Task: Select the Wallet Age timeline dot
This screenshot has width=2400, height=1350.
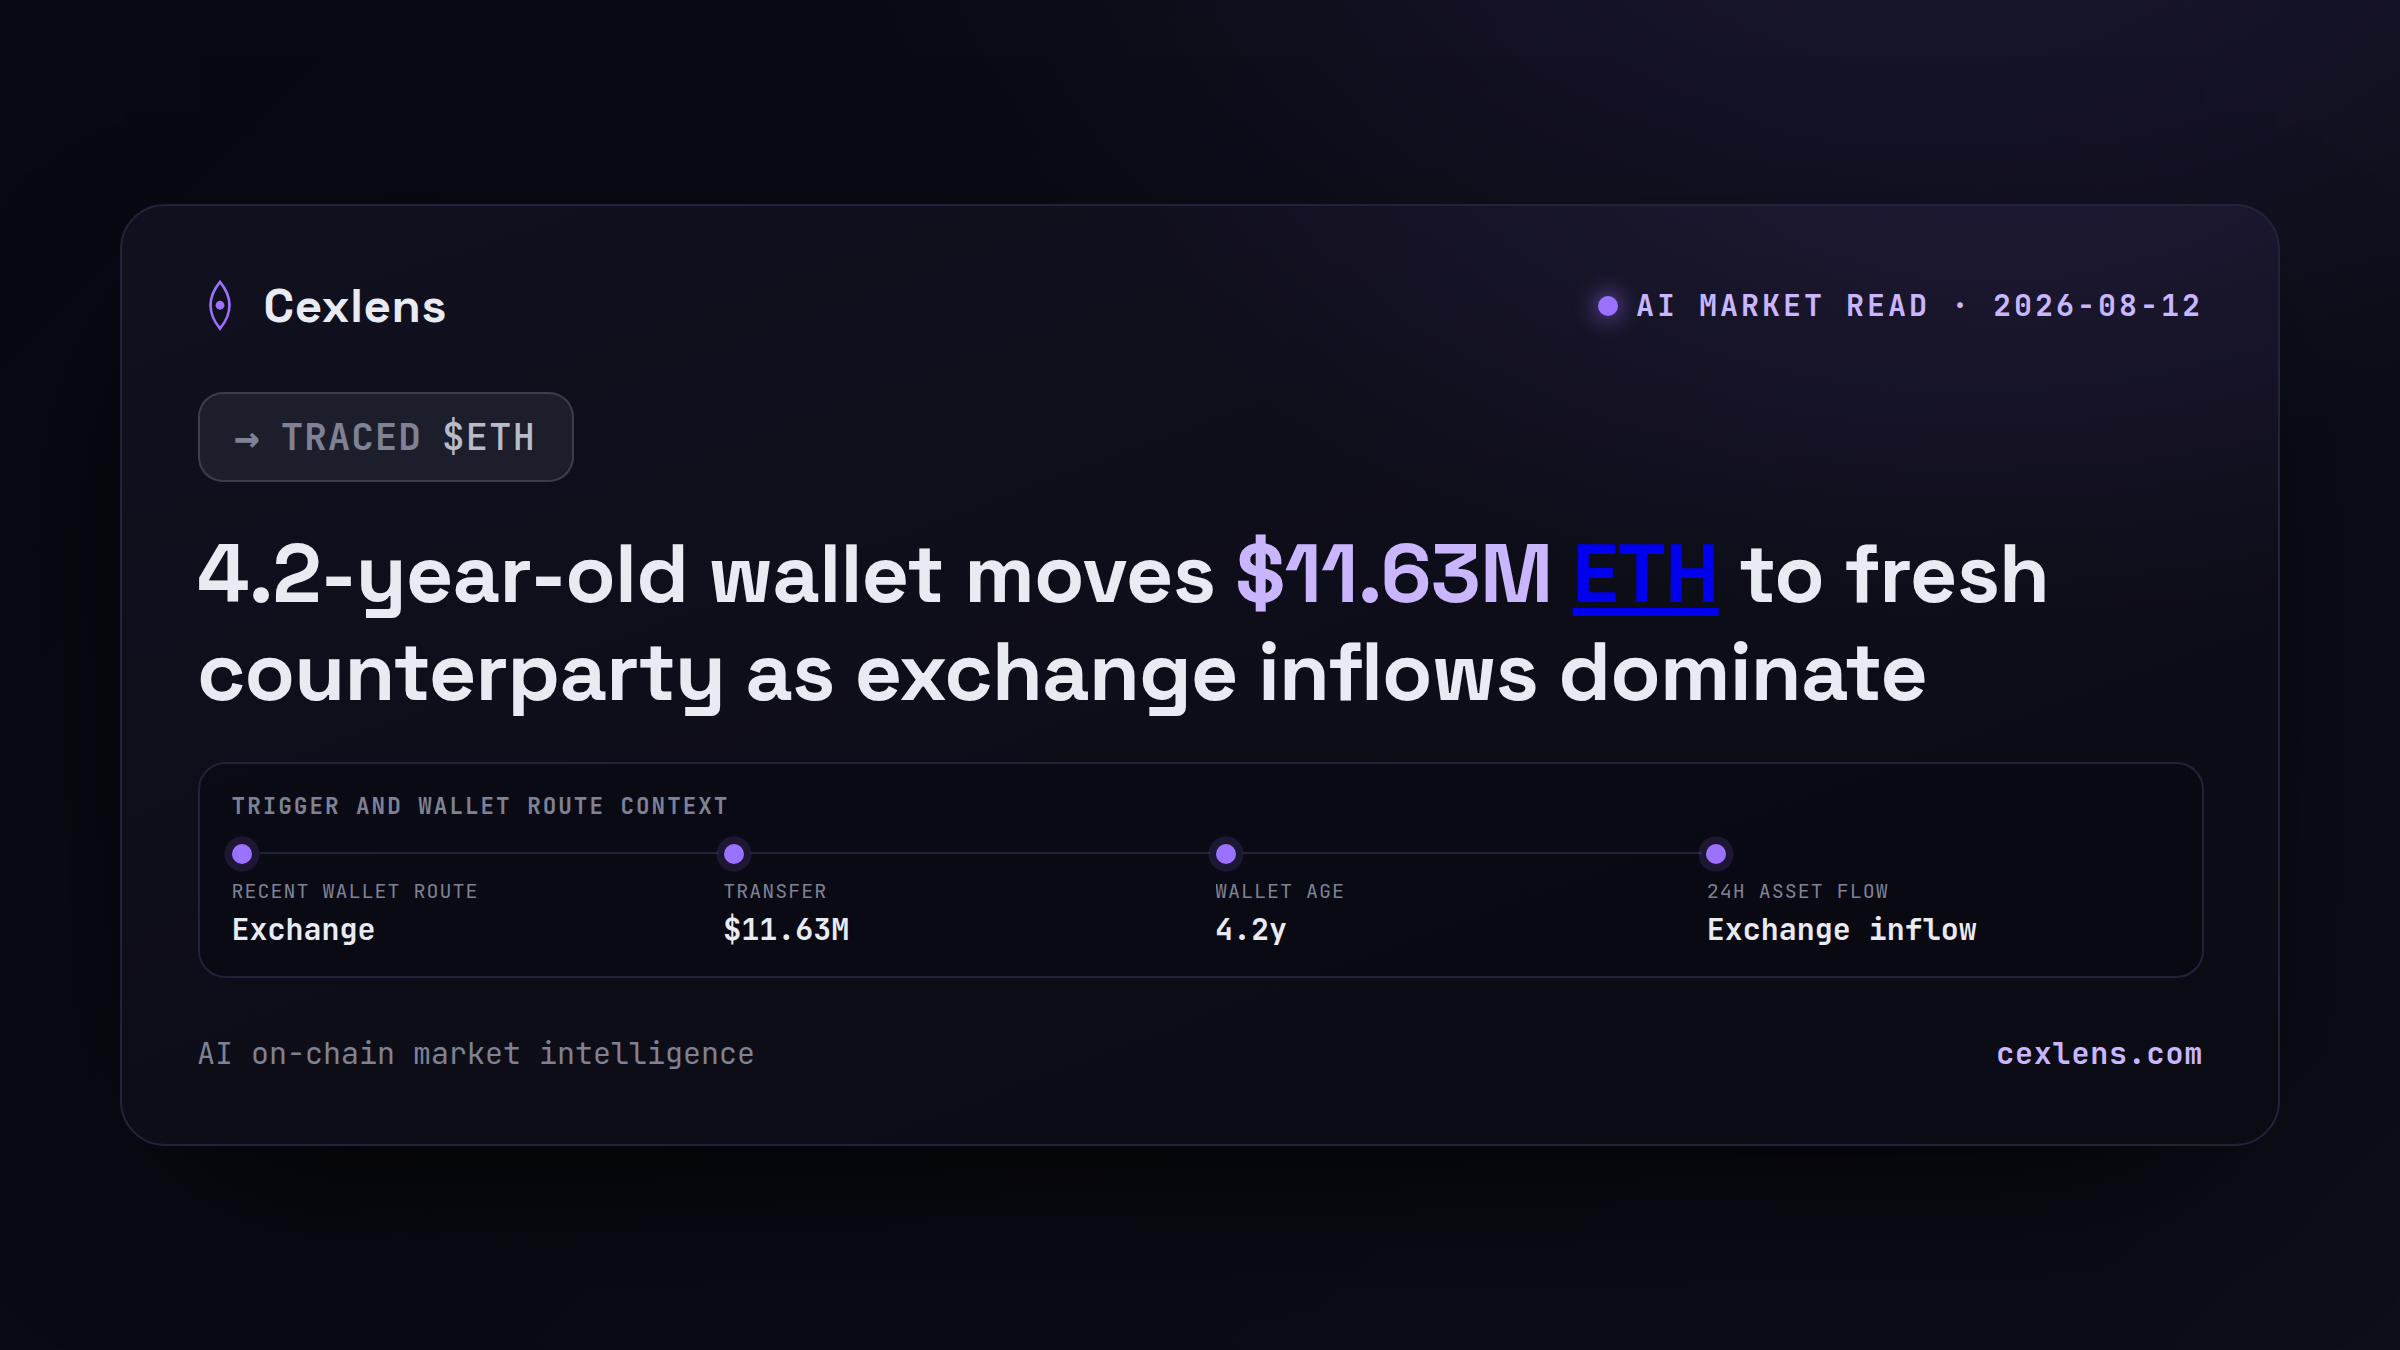Action: click(x=1226, y=854)
